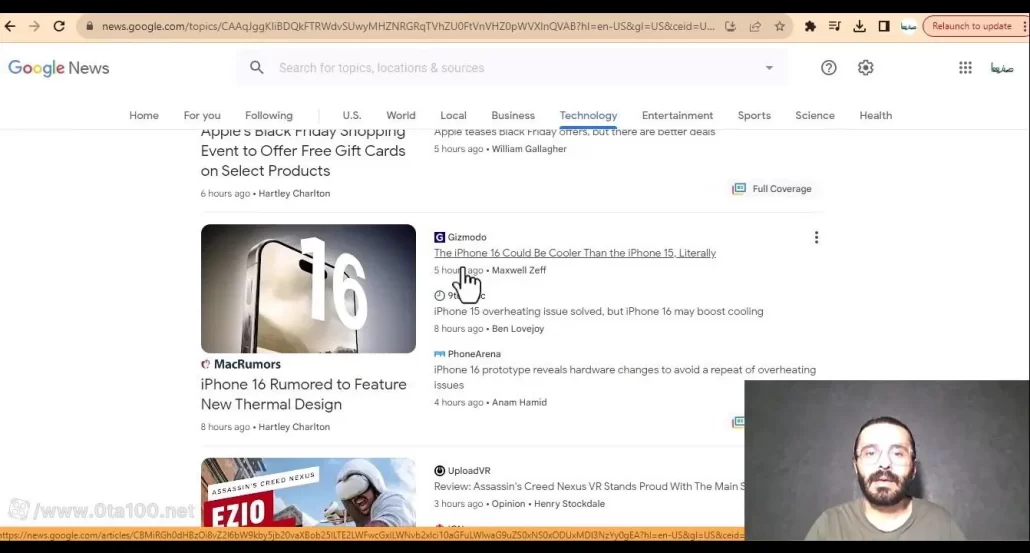Open the Gizmodo story three-dot menu
This screenshot has height=553, width=1030.
[816, 238]
